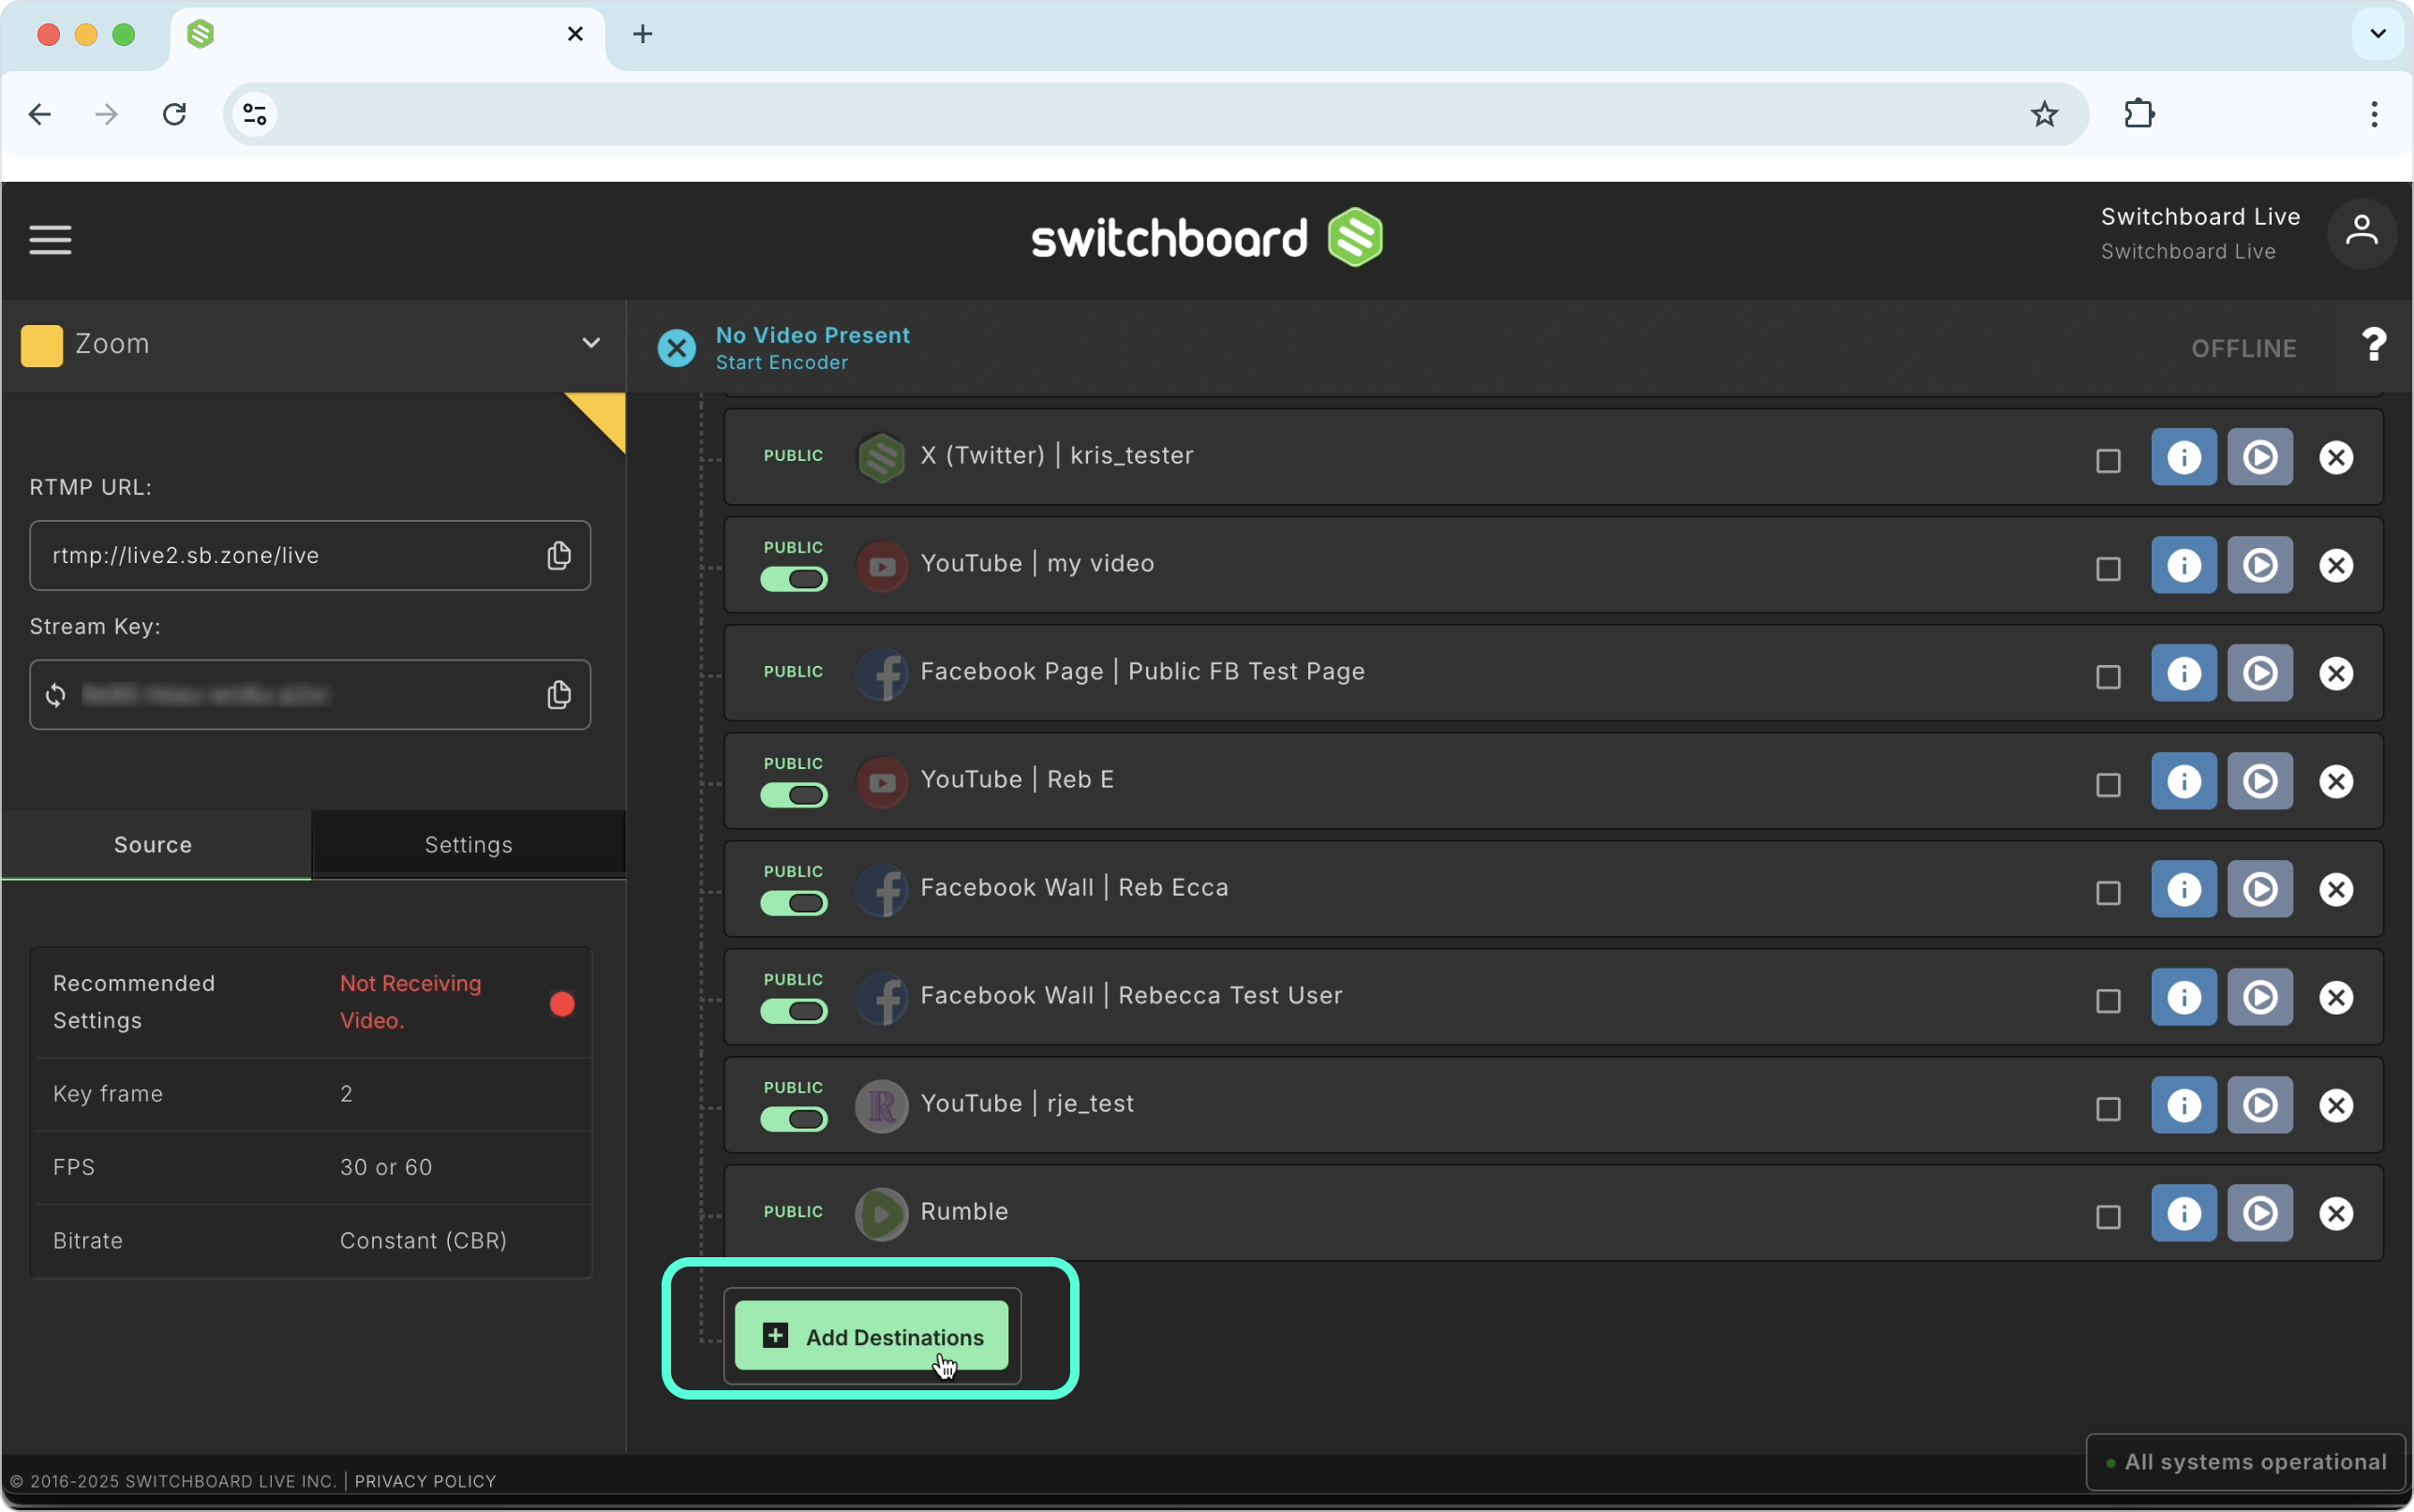This screenshot has width=2414, height=1512.
Task: Click the Stream Key input field
Action: coord(310,695)
